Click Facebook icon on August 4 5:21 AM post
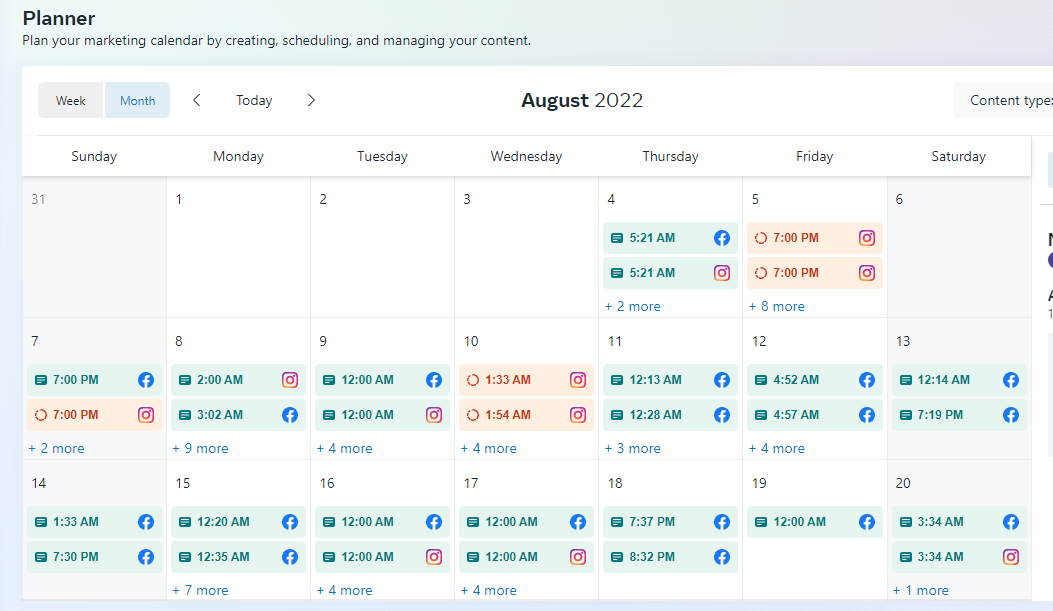The width and height of the screenshot is (1053, 611). coord(722,238)
